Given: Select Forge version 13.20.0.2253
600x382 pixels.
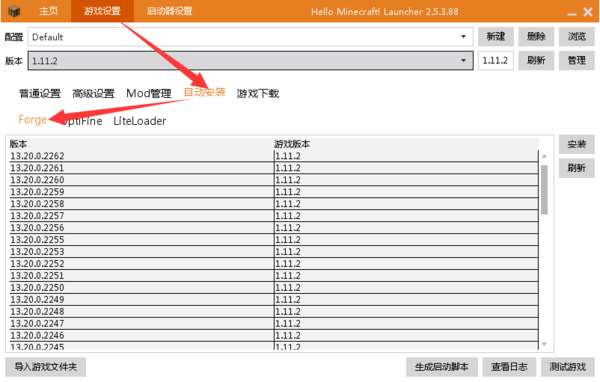Looking at the screenshot, I should click(x=274, y=251).
